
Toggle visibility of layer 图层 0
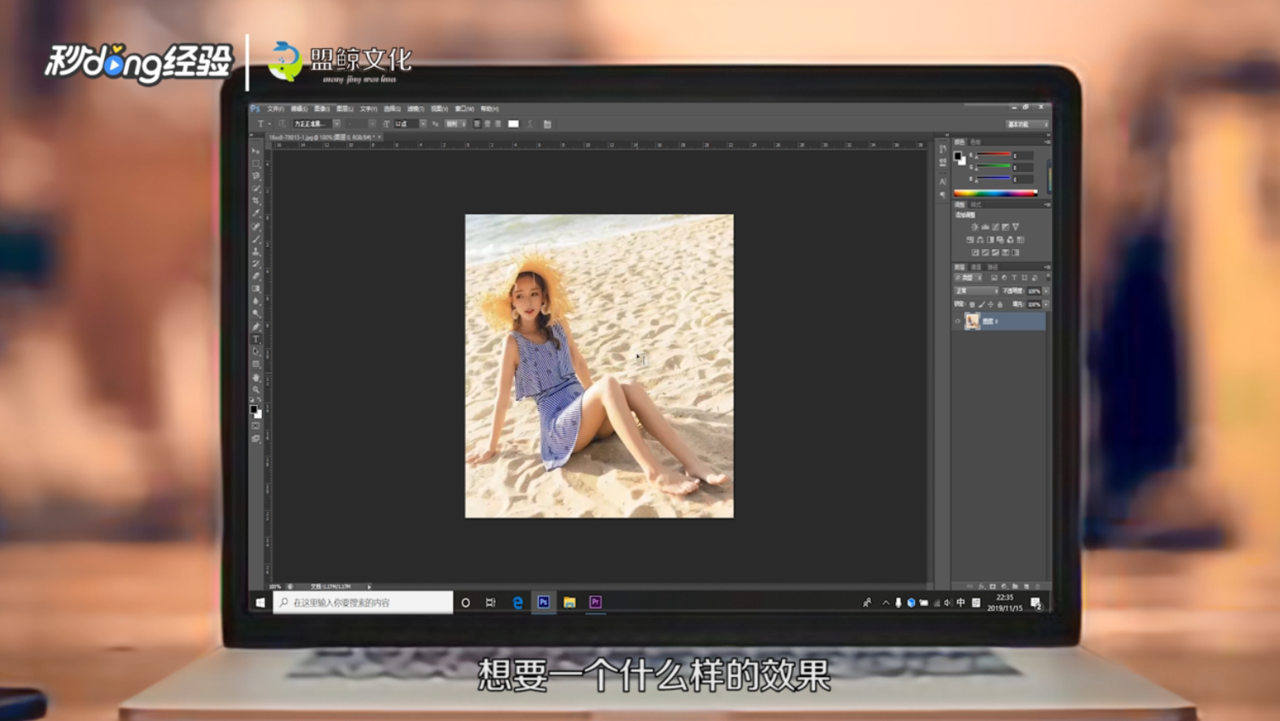click(x=957, y=321)
